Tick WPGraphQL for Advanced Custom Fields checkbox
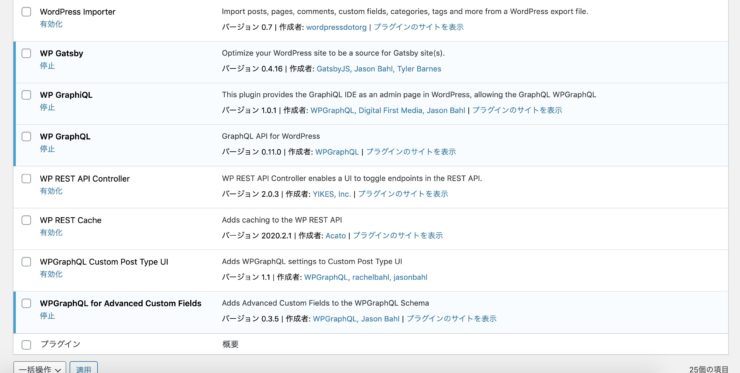 (26, 303)
